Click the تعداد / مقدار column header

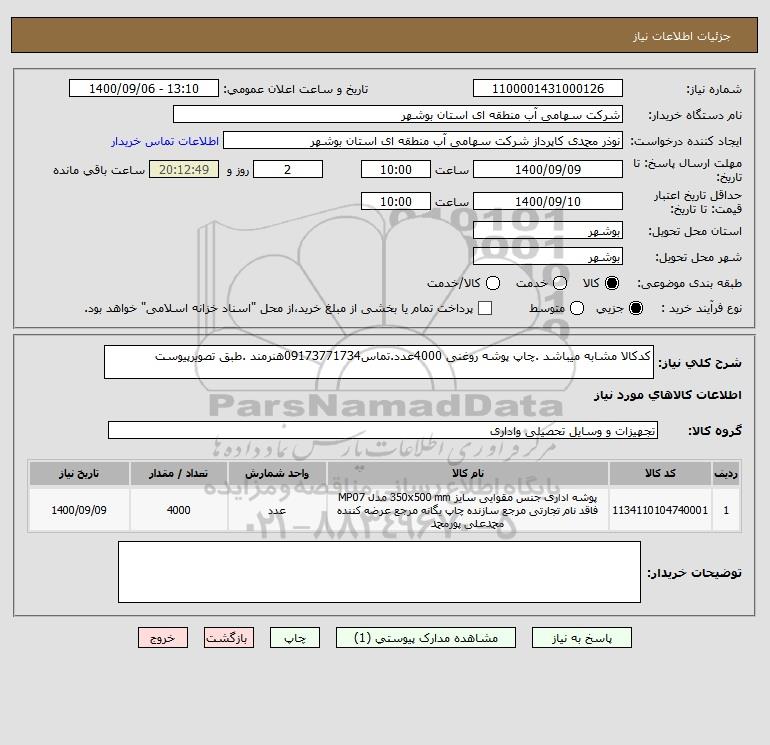[x=178, y=473]
